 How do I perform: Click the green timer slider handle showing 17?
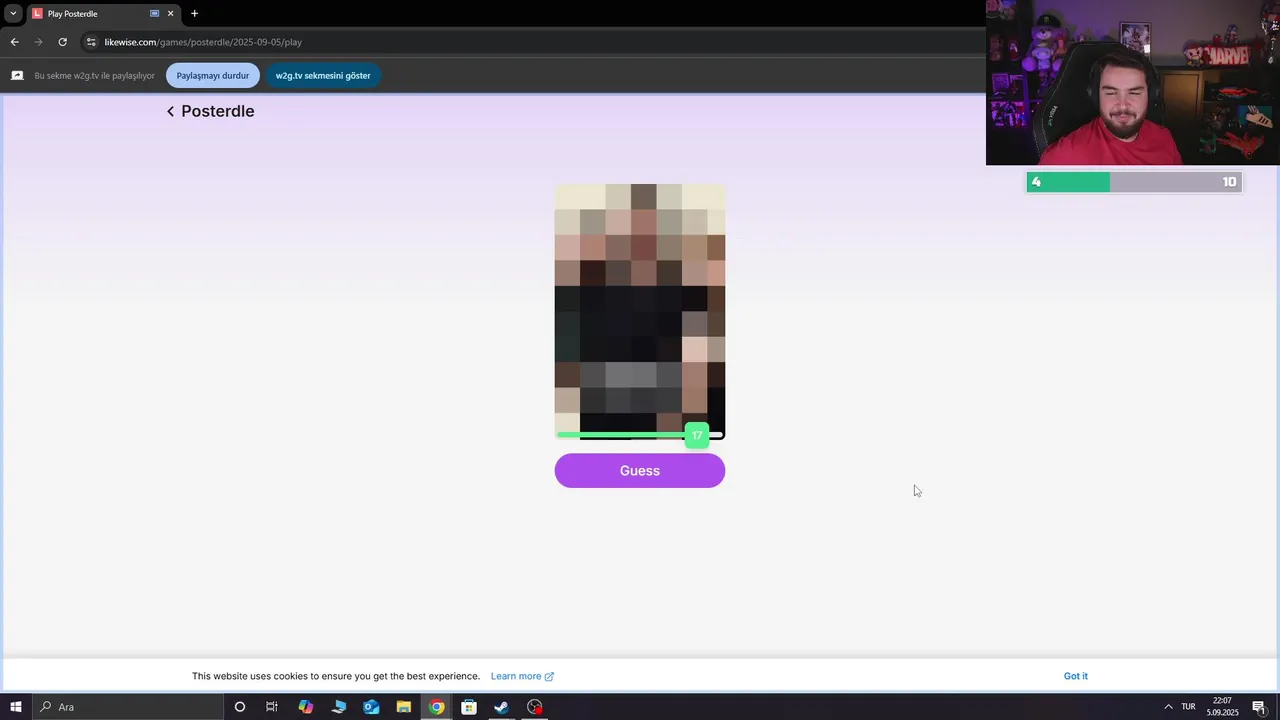pyautogui.click(x=697, y=435)
